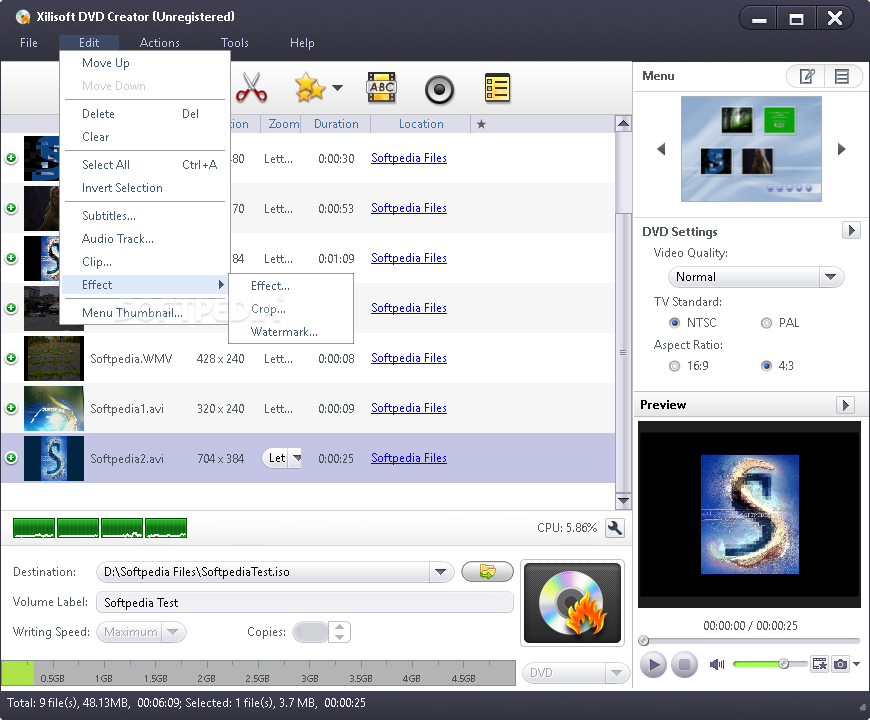Choose Audio Track... menu entry
Image resolution: width=870 pixels, height=720 pixels.
pos(145,239)
